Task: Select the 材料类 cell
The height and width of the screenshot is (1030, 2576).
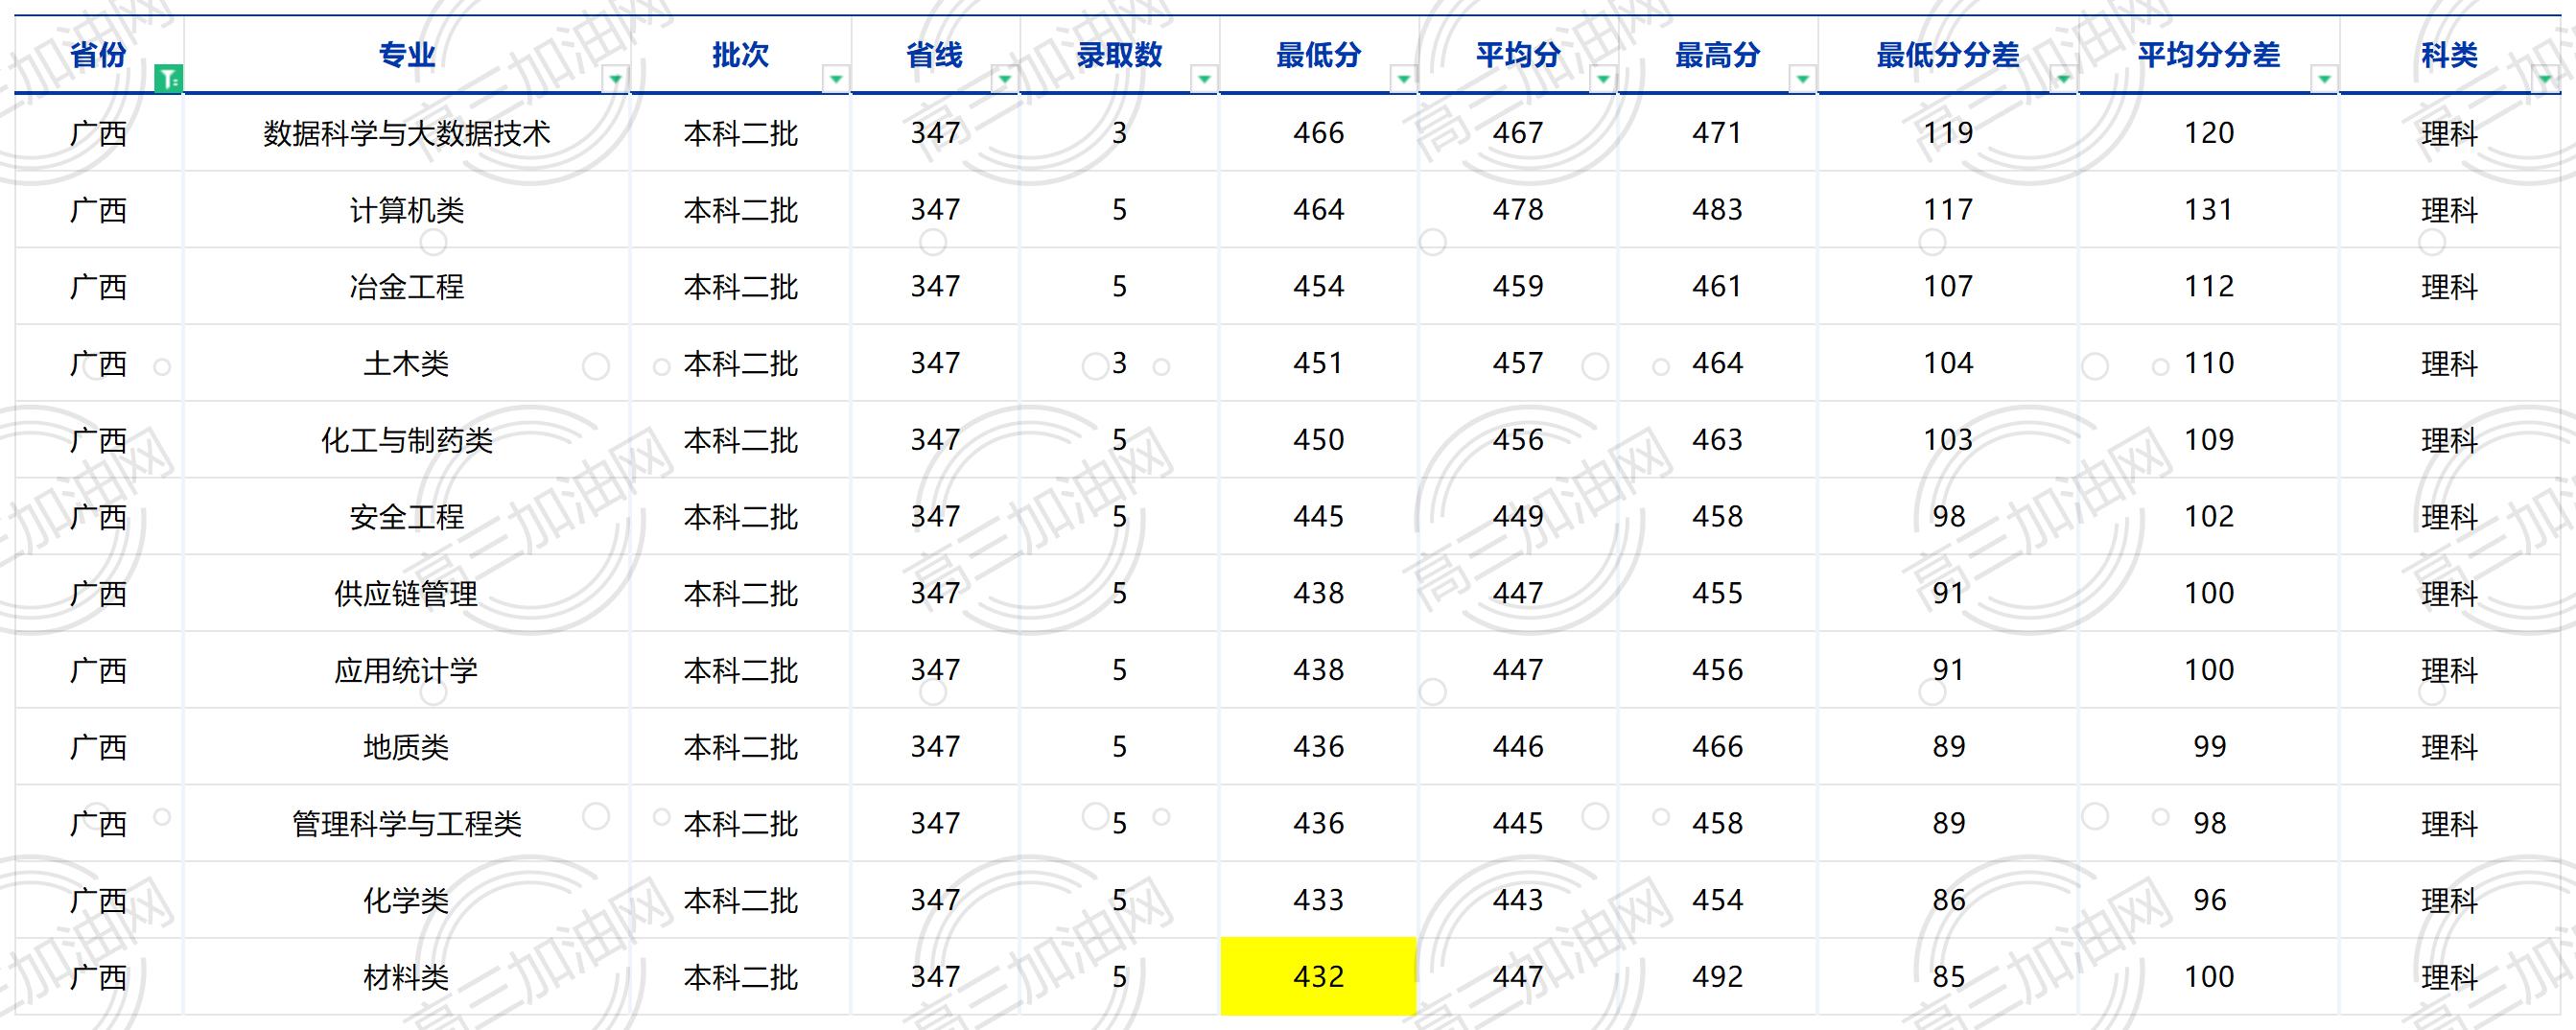Action: click(406, 976)
